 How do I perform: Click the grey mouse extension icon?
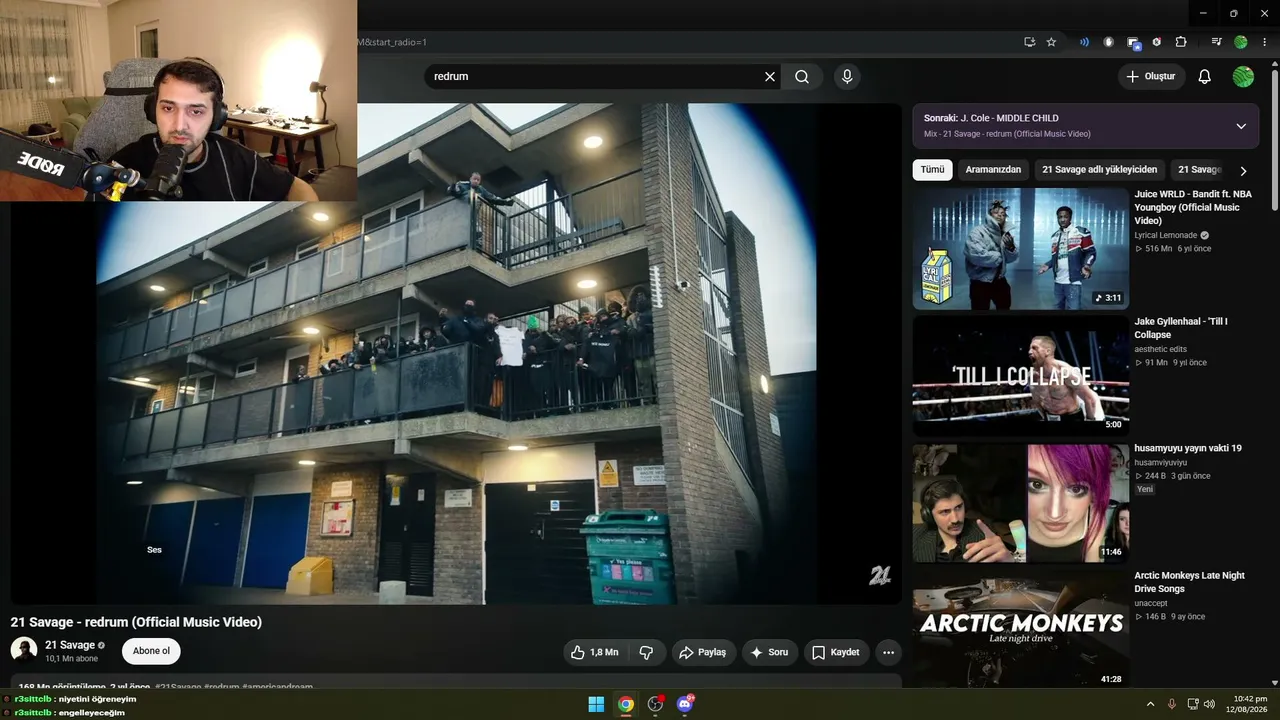(x=1108, y=42)
